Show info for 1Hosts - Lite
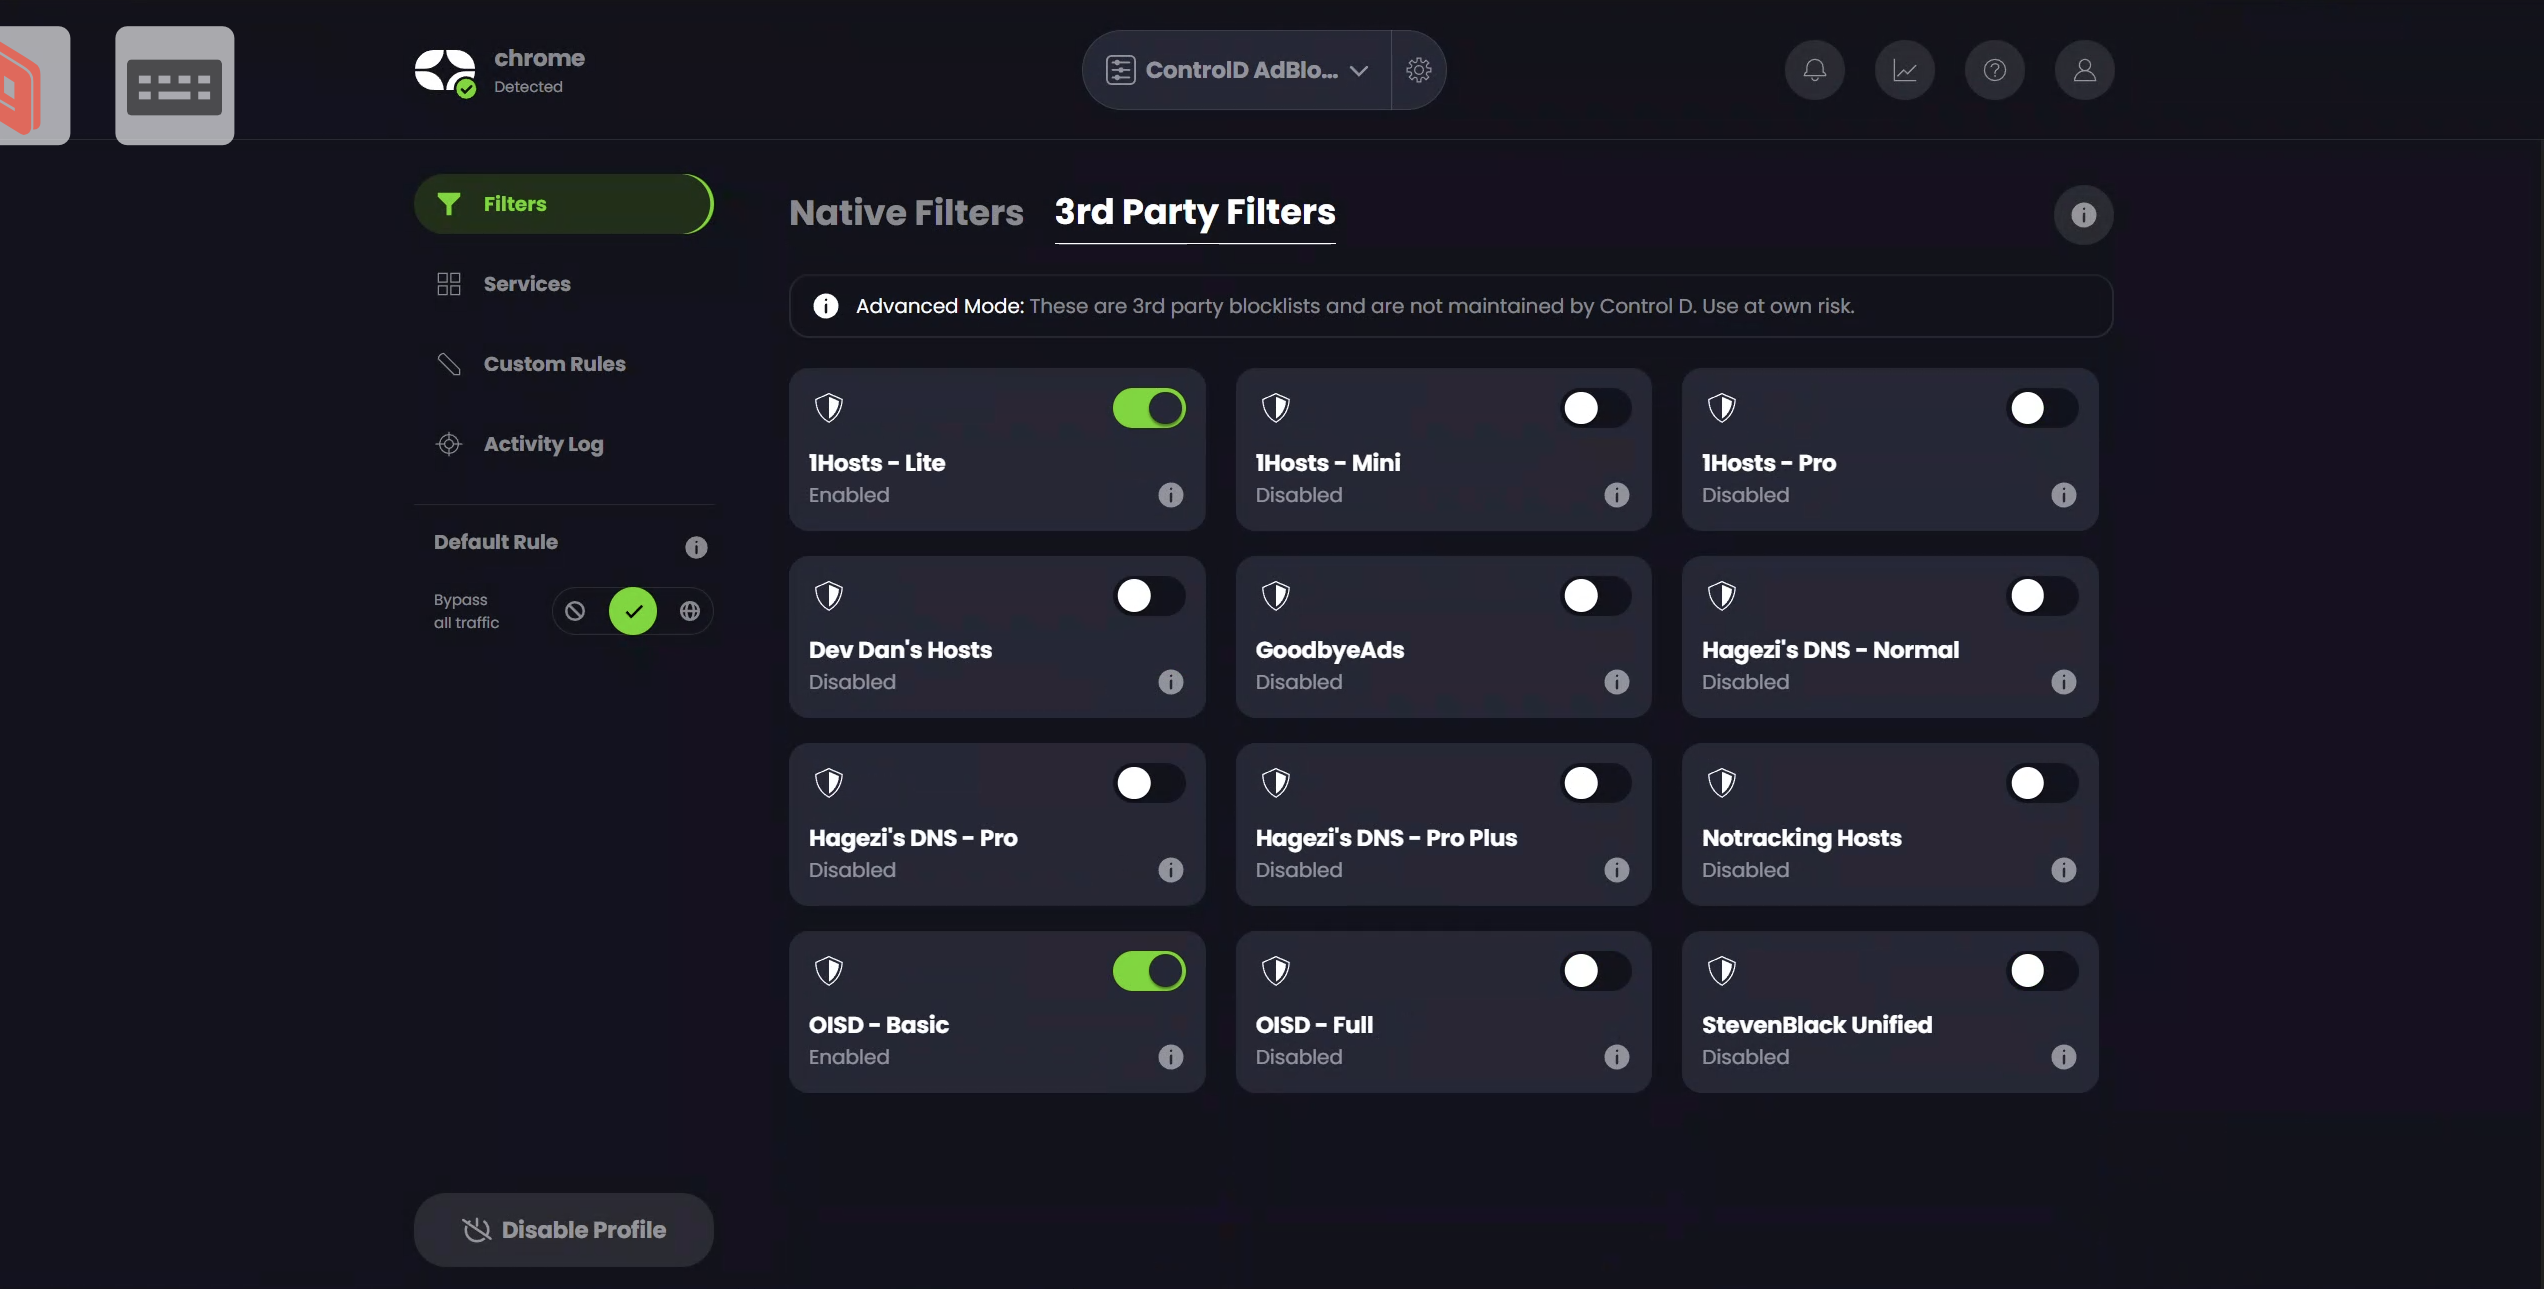The image size is (2544, 1289). pos(1170,495)
